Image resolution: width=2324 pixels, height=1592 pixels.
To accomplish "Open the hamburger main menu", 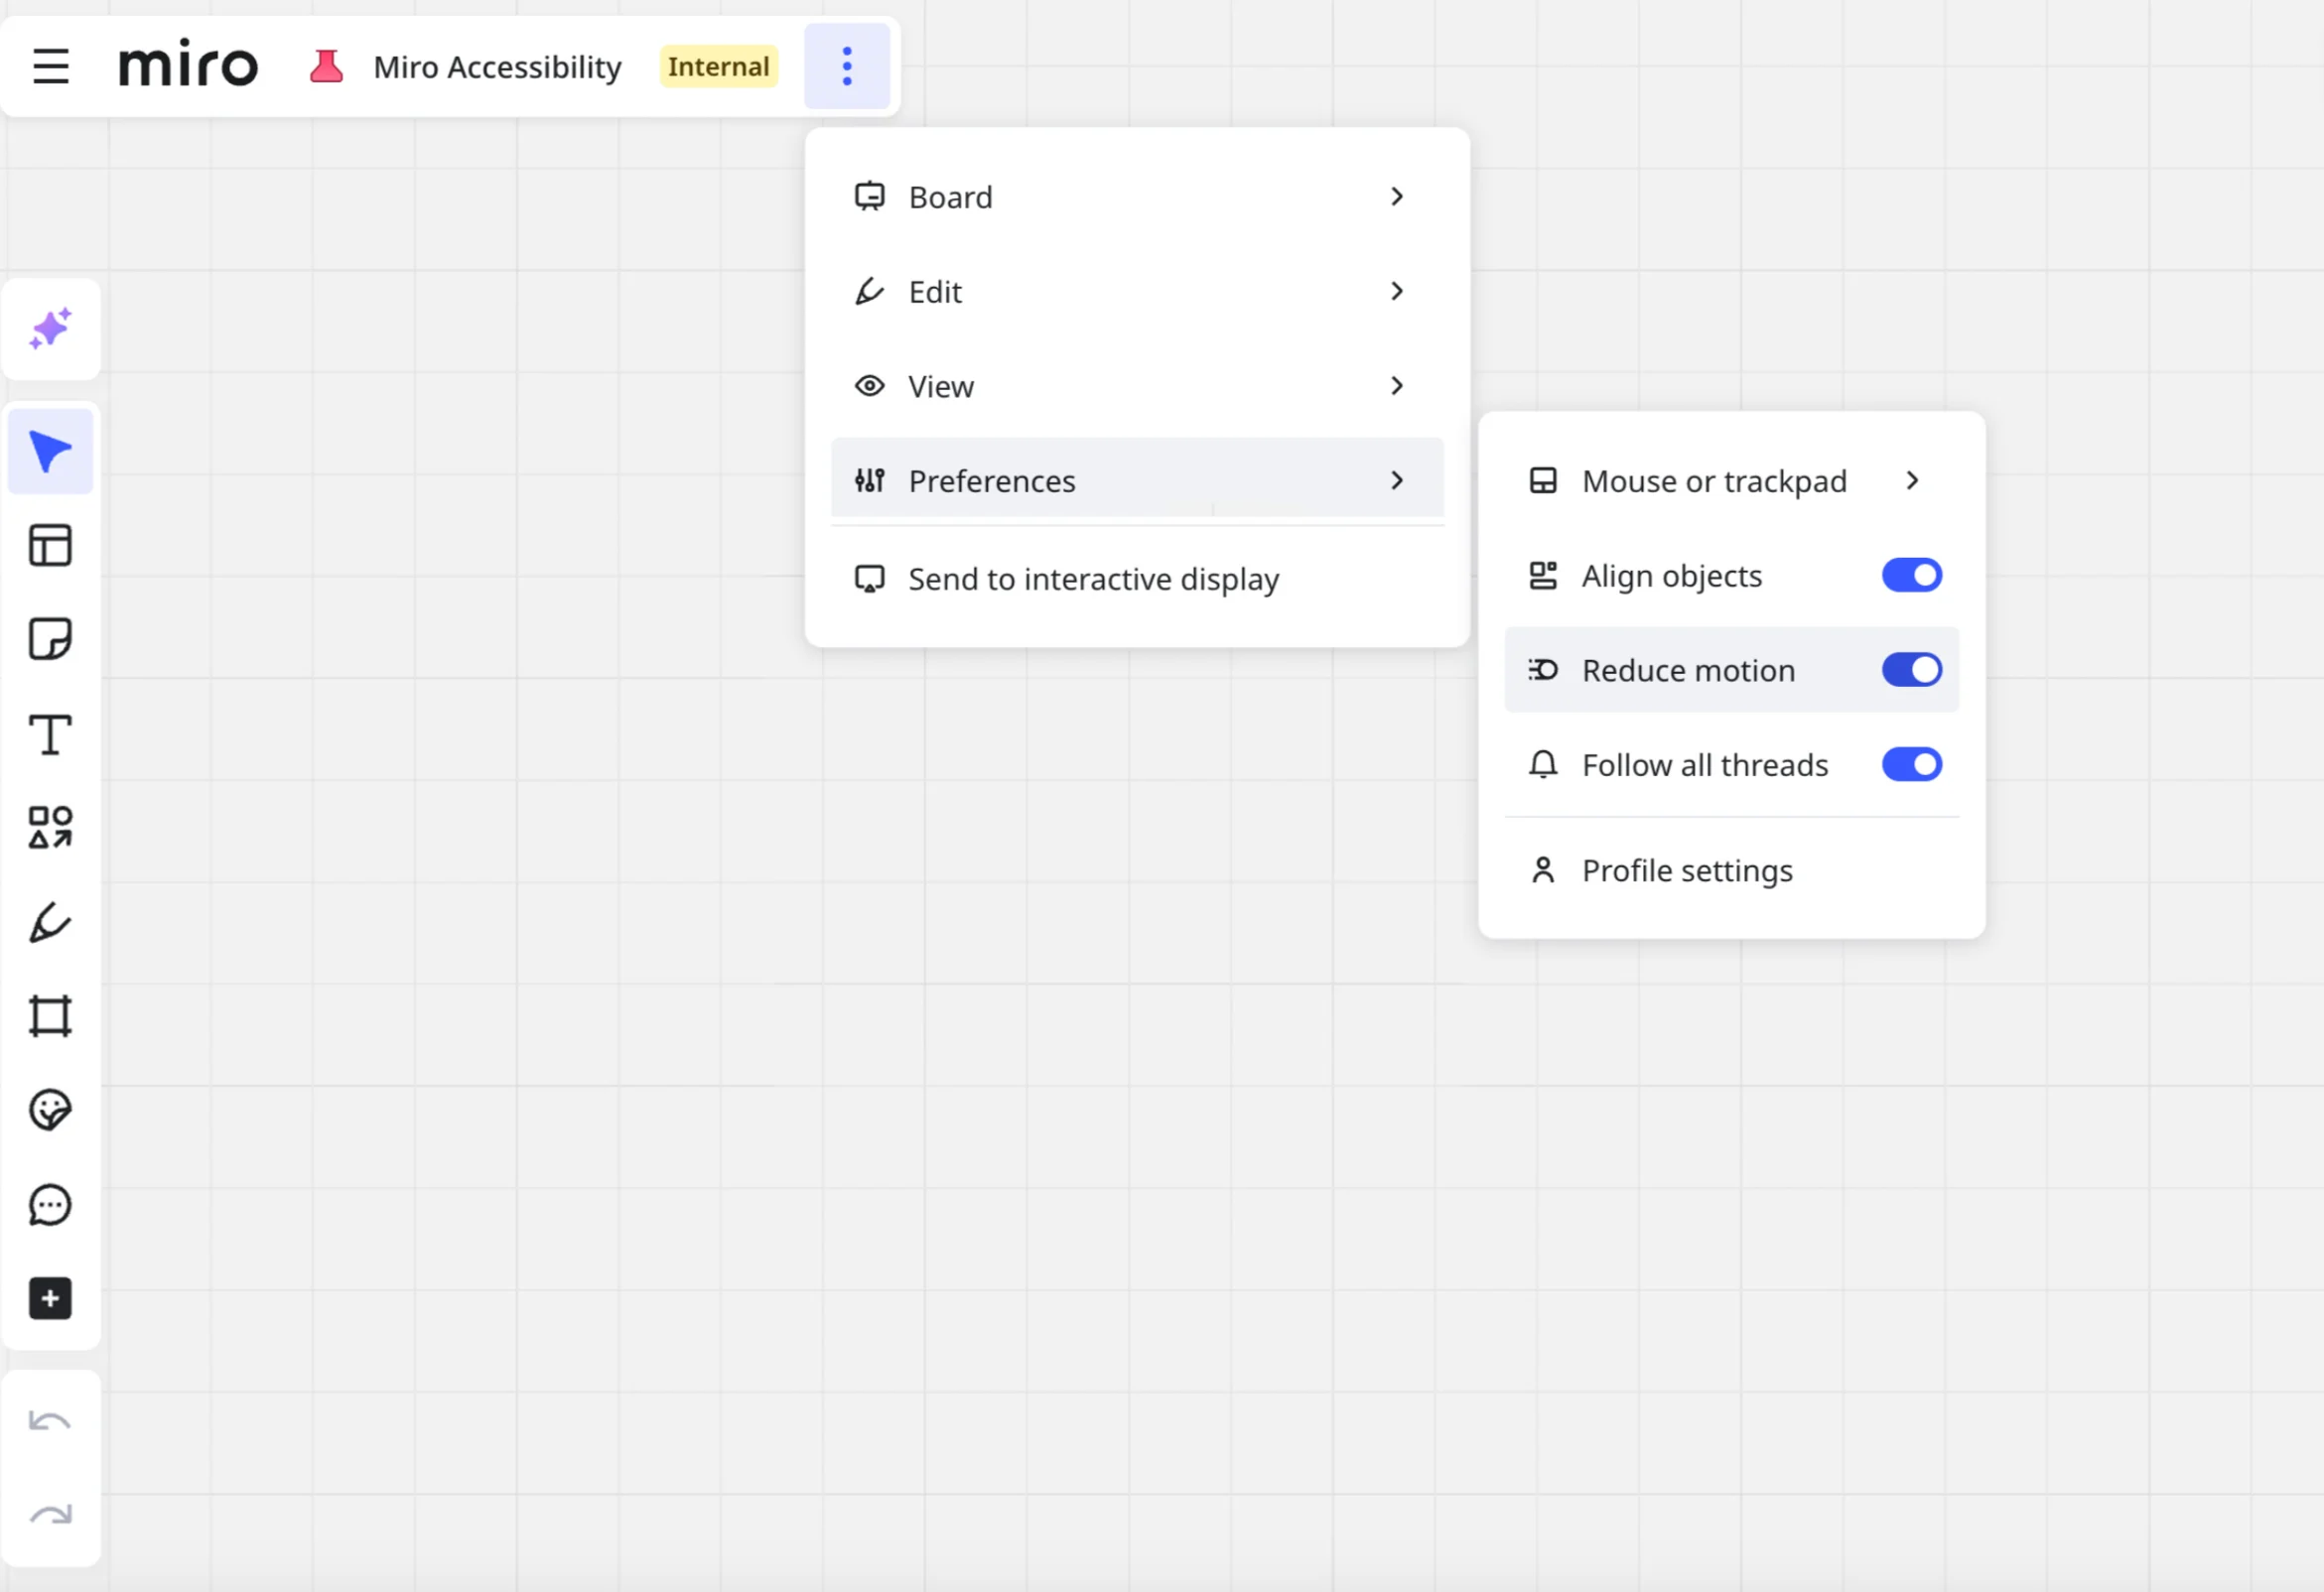I will [51, 67].
